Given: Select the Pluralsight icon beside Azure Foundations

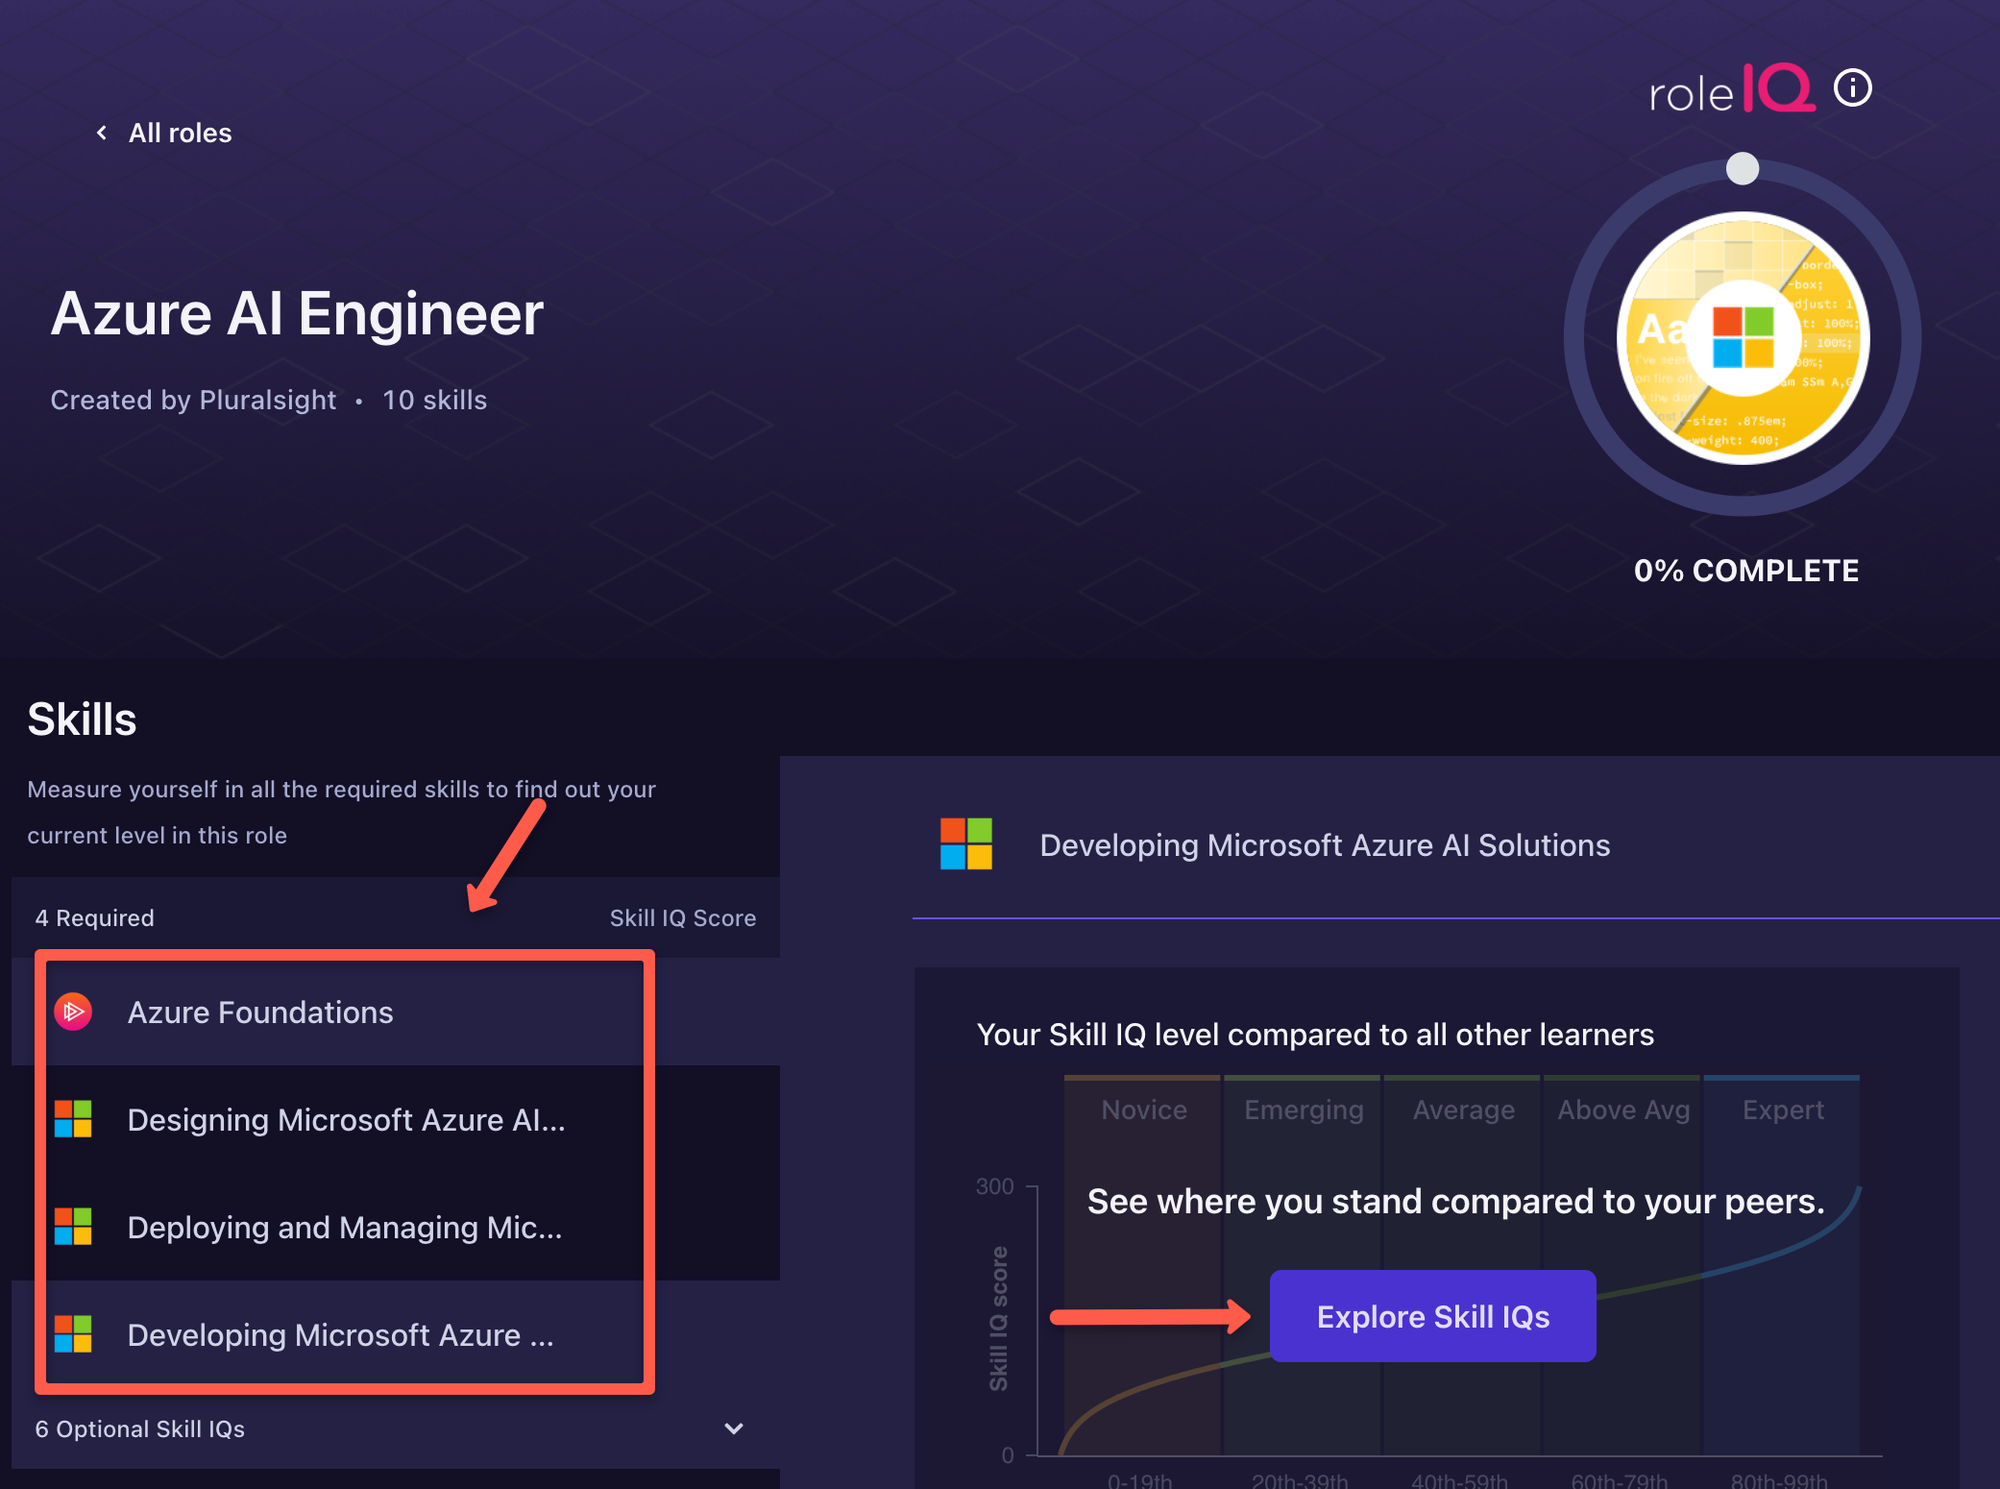Looking at the screenshot, I should pyautogui.click(x=72, y=1011).
